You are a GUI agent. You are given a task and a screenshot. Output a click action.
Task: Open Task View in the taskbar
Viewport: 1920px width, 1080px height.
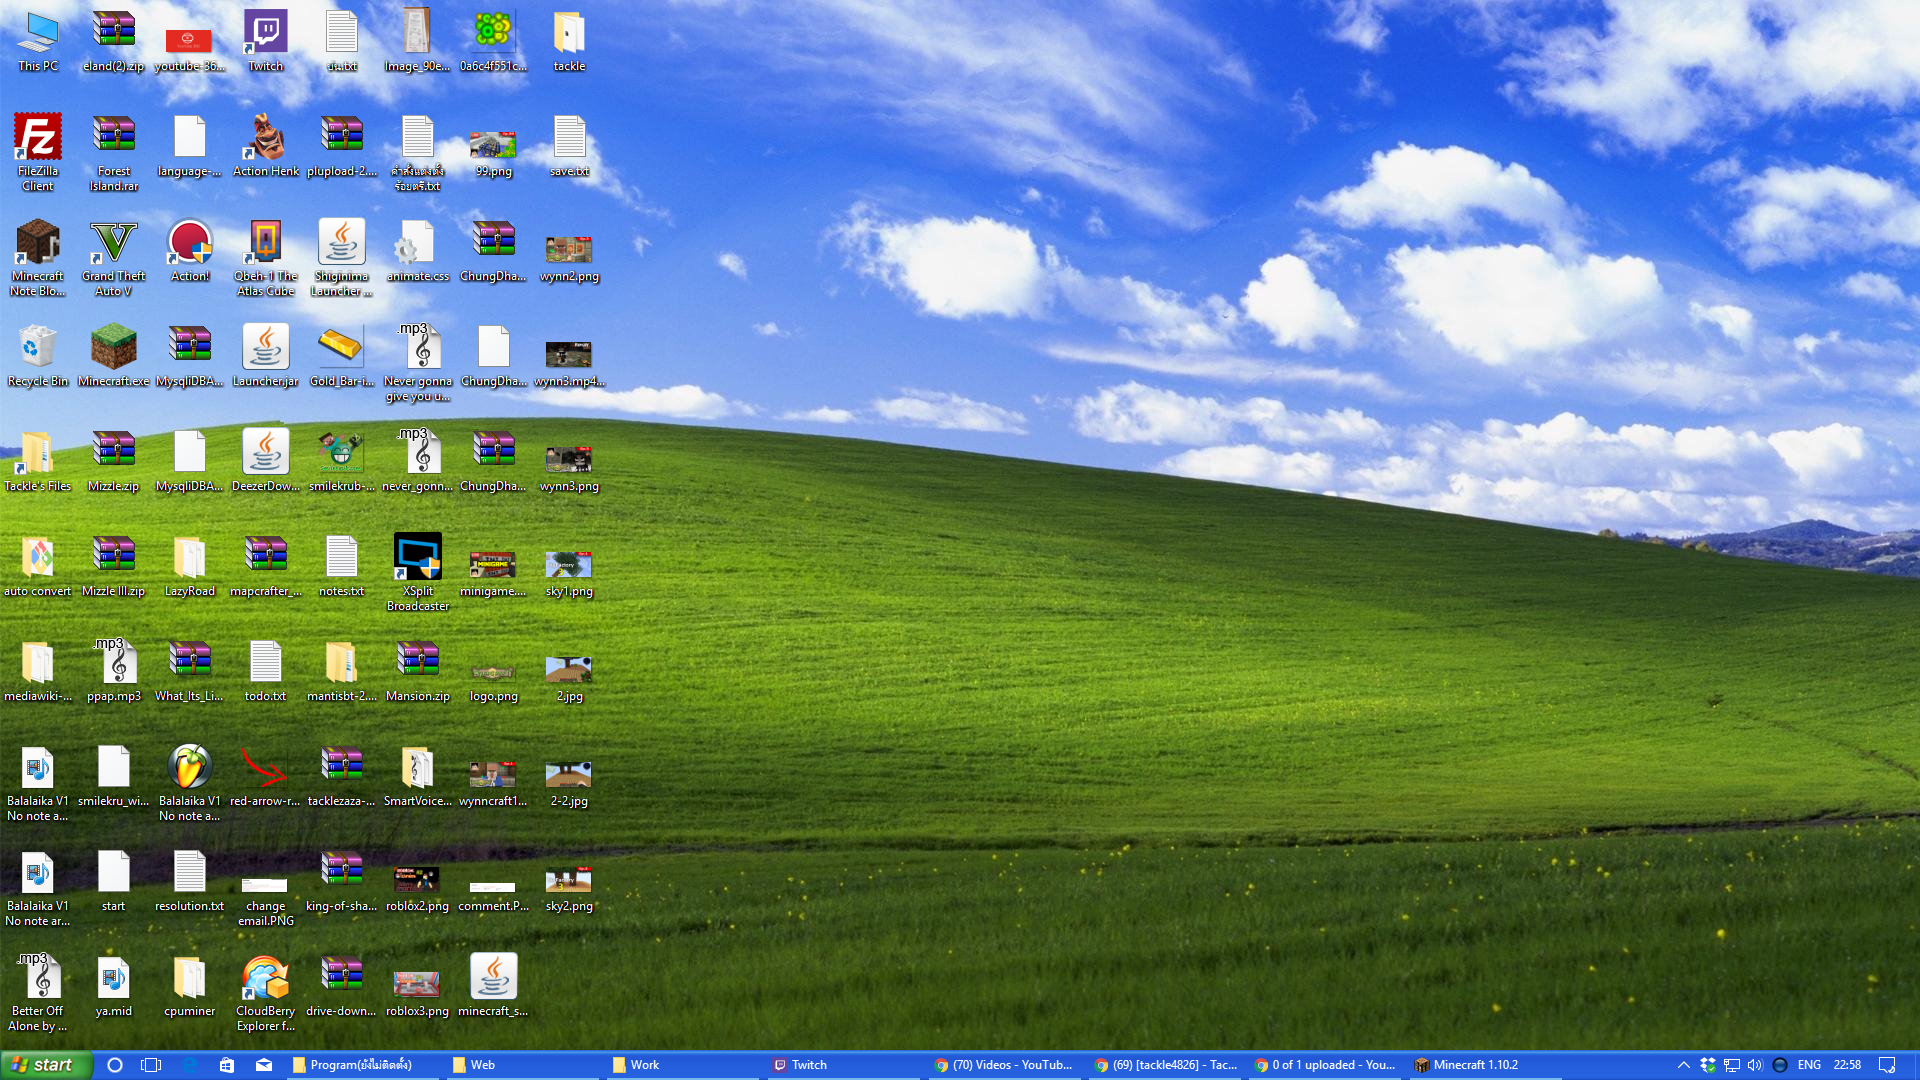(152, 1065)
